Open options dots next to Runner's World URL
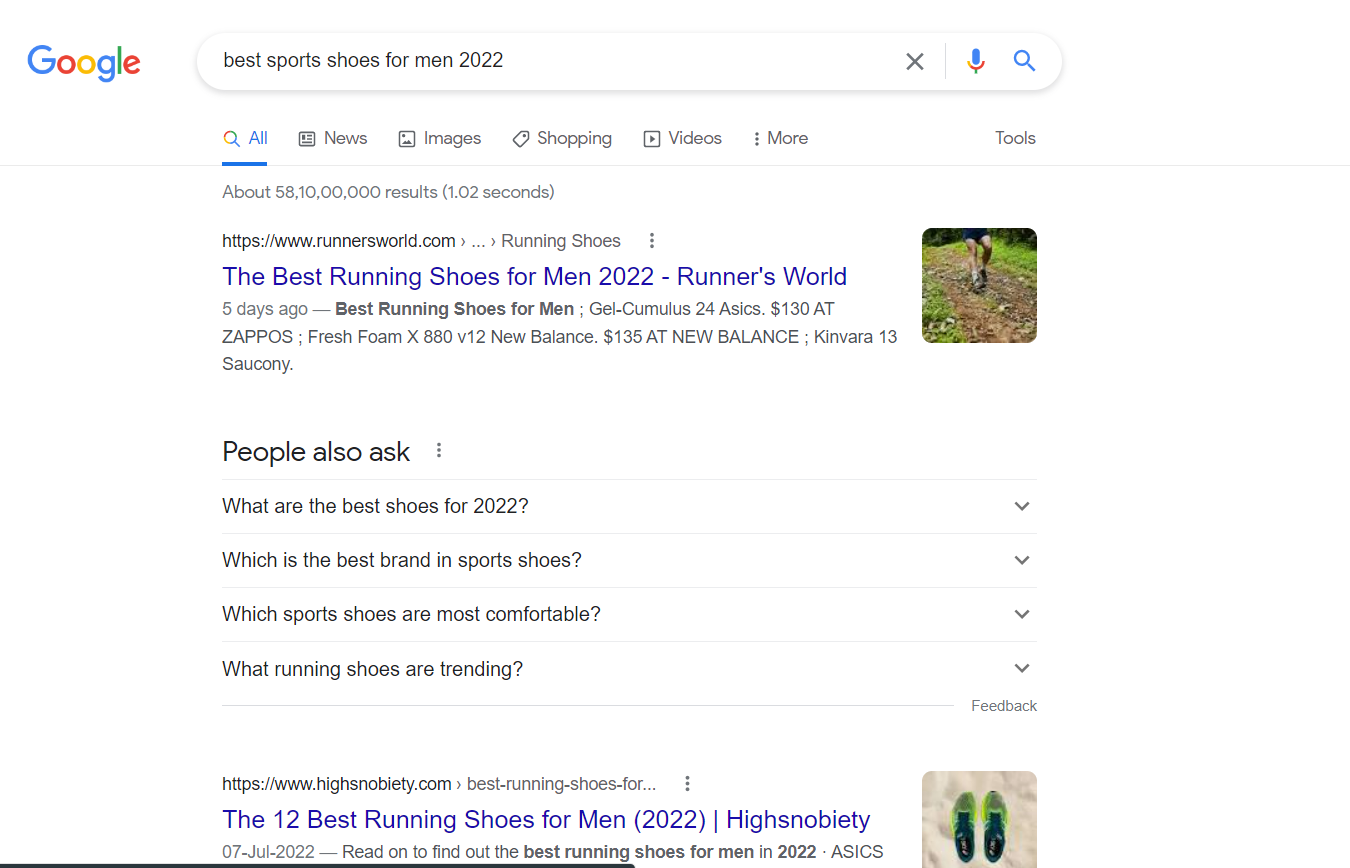The image size is (1350, 868). [652, 241]
